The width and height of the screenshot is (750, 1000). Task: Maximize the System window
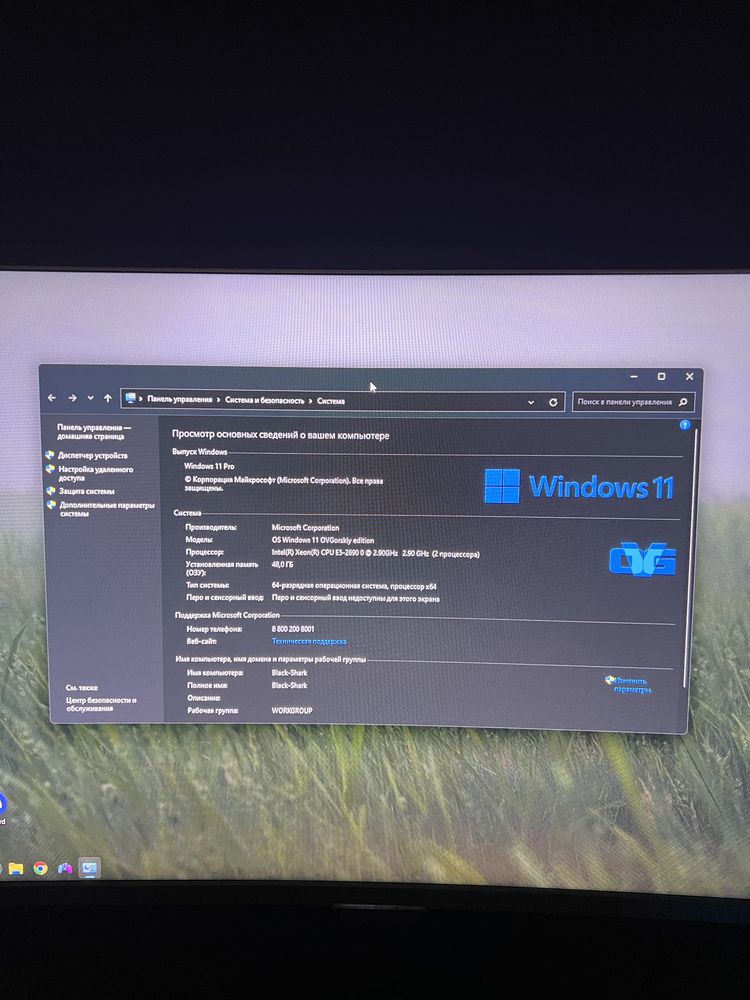(x=661, y=376)
